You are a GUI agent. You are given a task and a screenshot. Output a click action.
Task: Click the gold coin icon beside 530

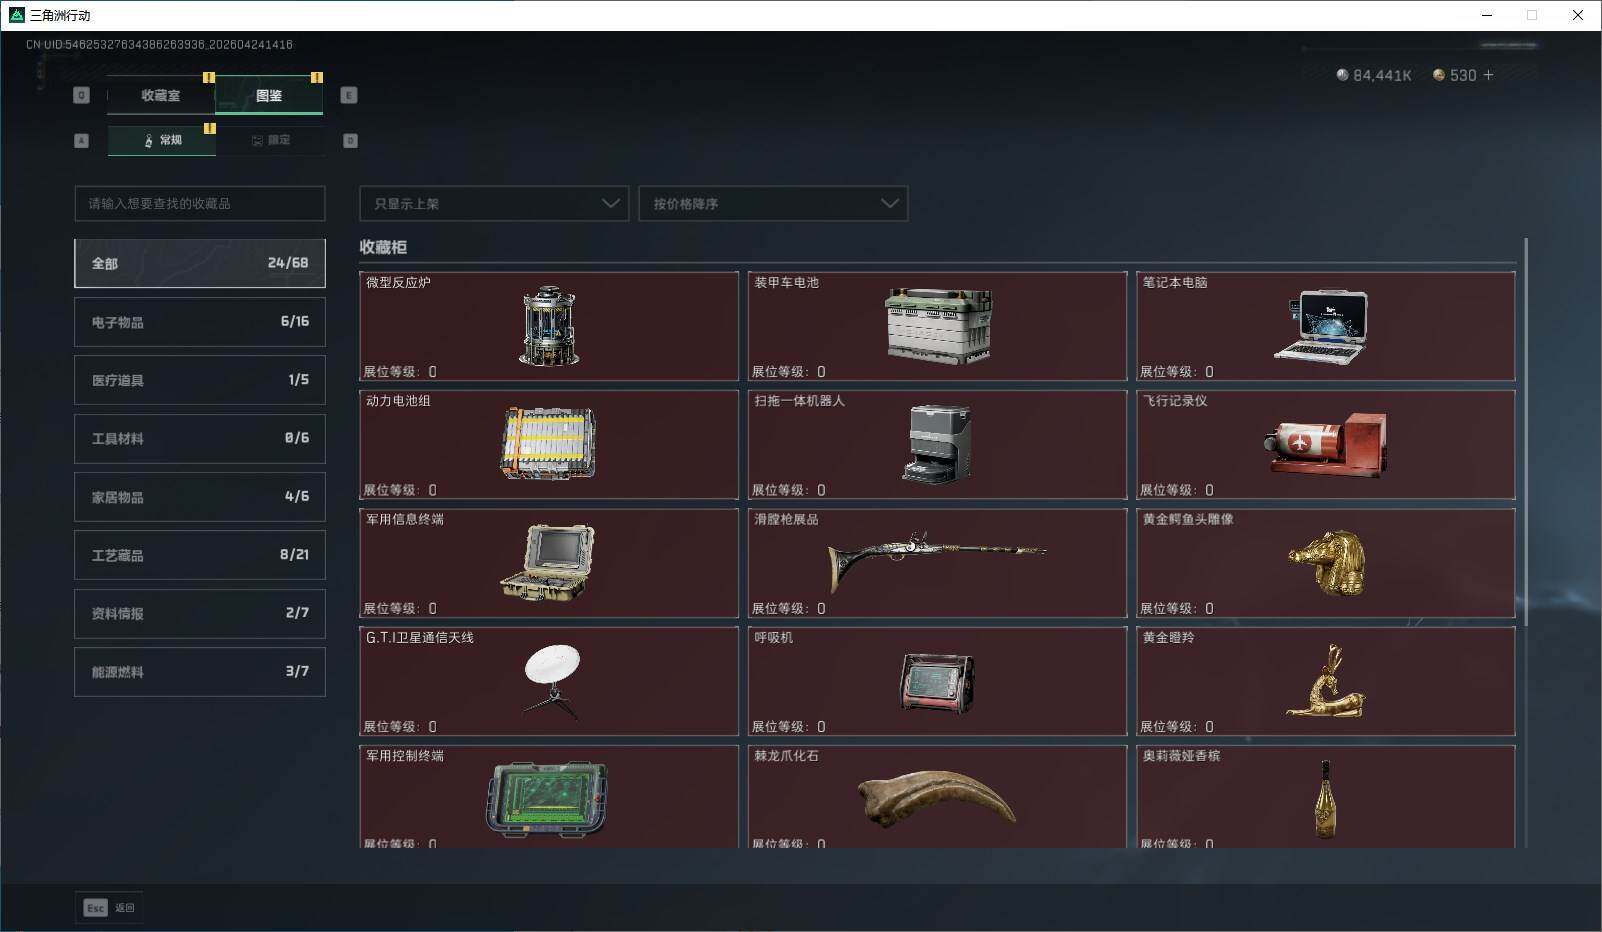pos(1439,75)
